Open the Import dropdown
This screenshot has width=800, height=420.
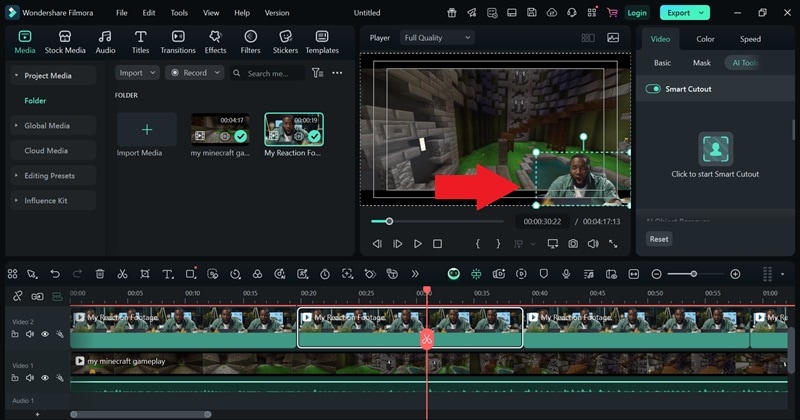pos(137,73)
